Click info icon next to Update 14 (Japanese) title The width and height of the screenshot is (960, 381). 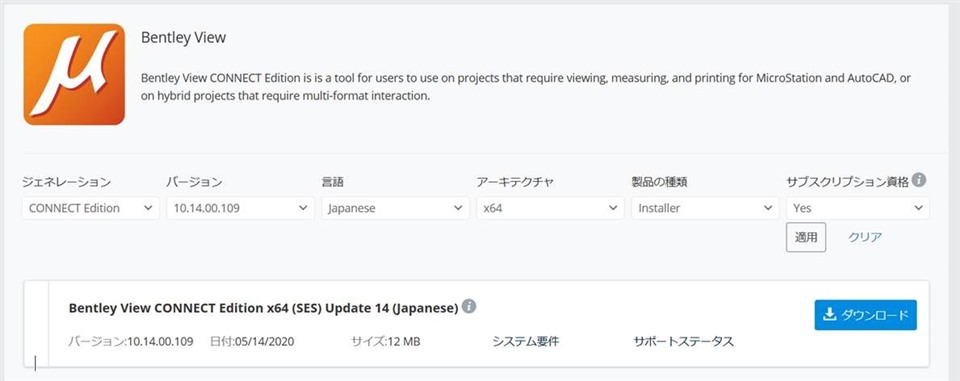(x=469, y=306)
